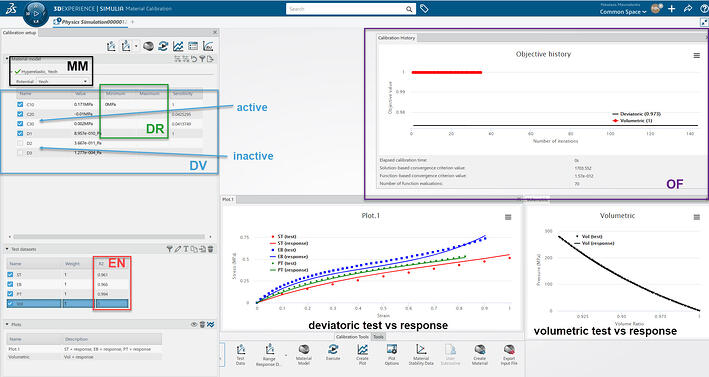Switch to the Tools tab
The image size is (709, 377).
[378, 337]
